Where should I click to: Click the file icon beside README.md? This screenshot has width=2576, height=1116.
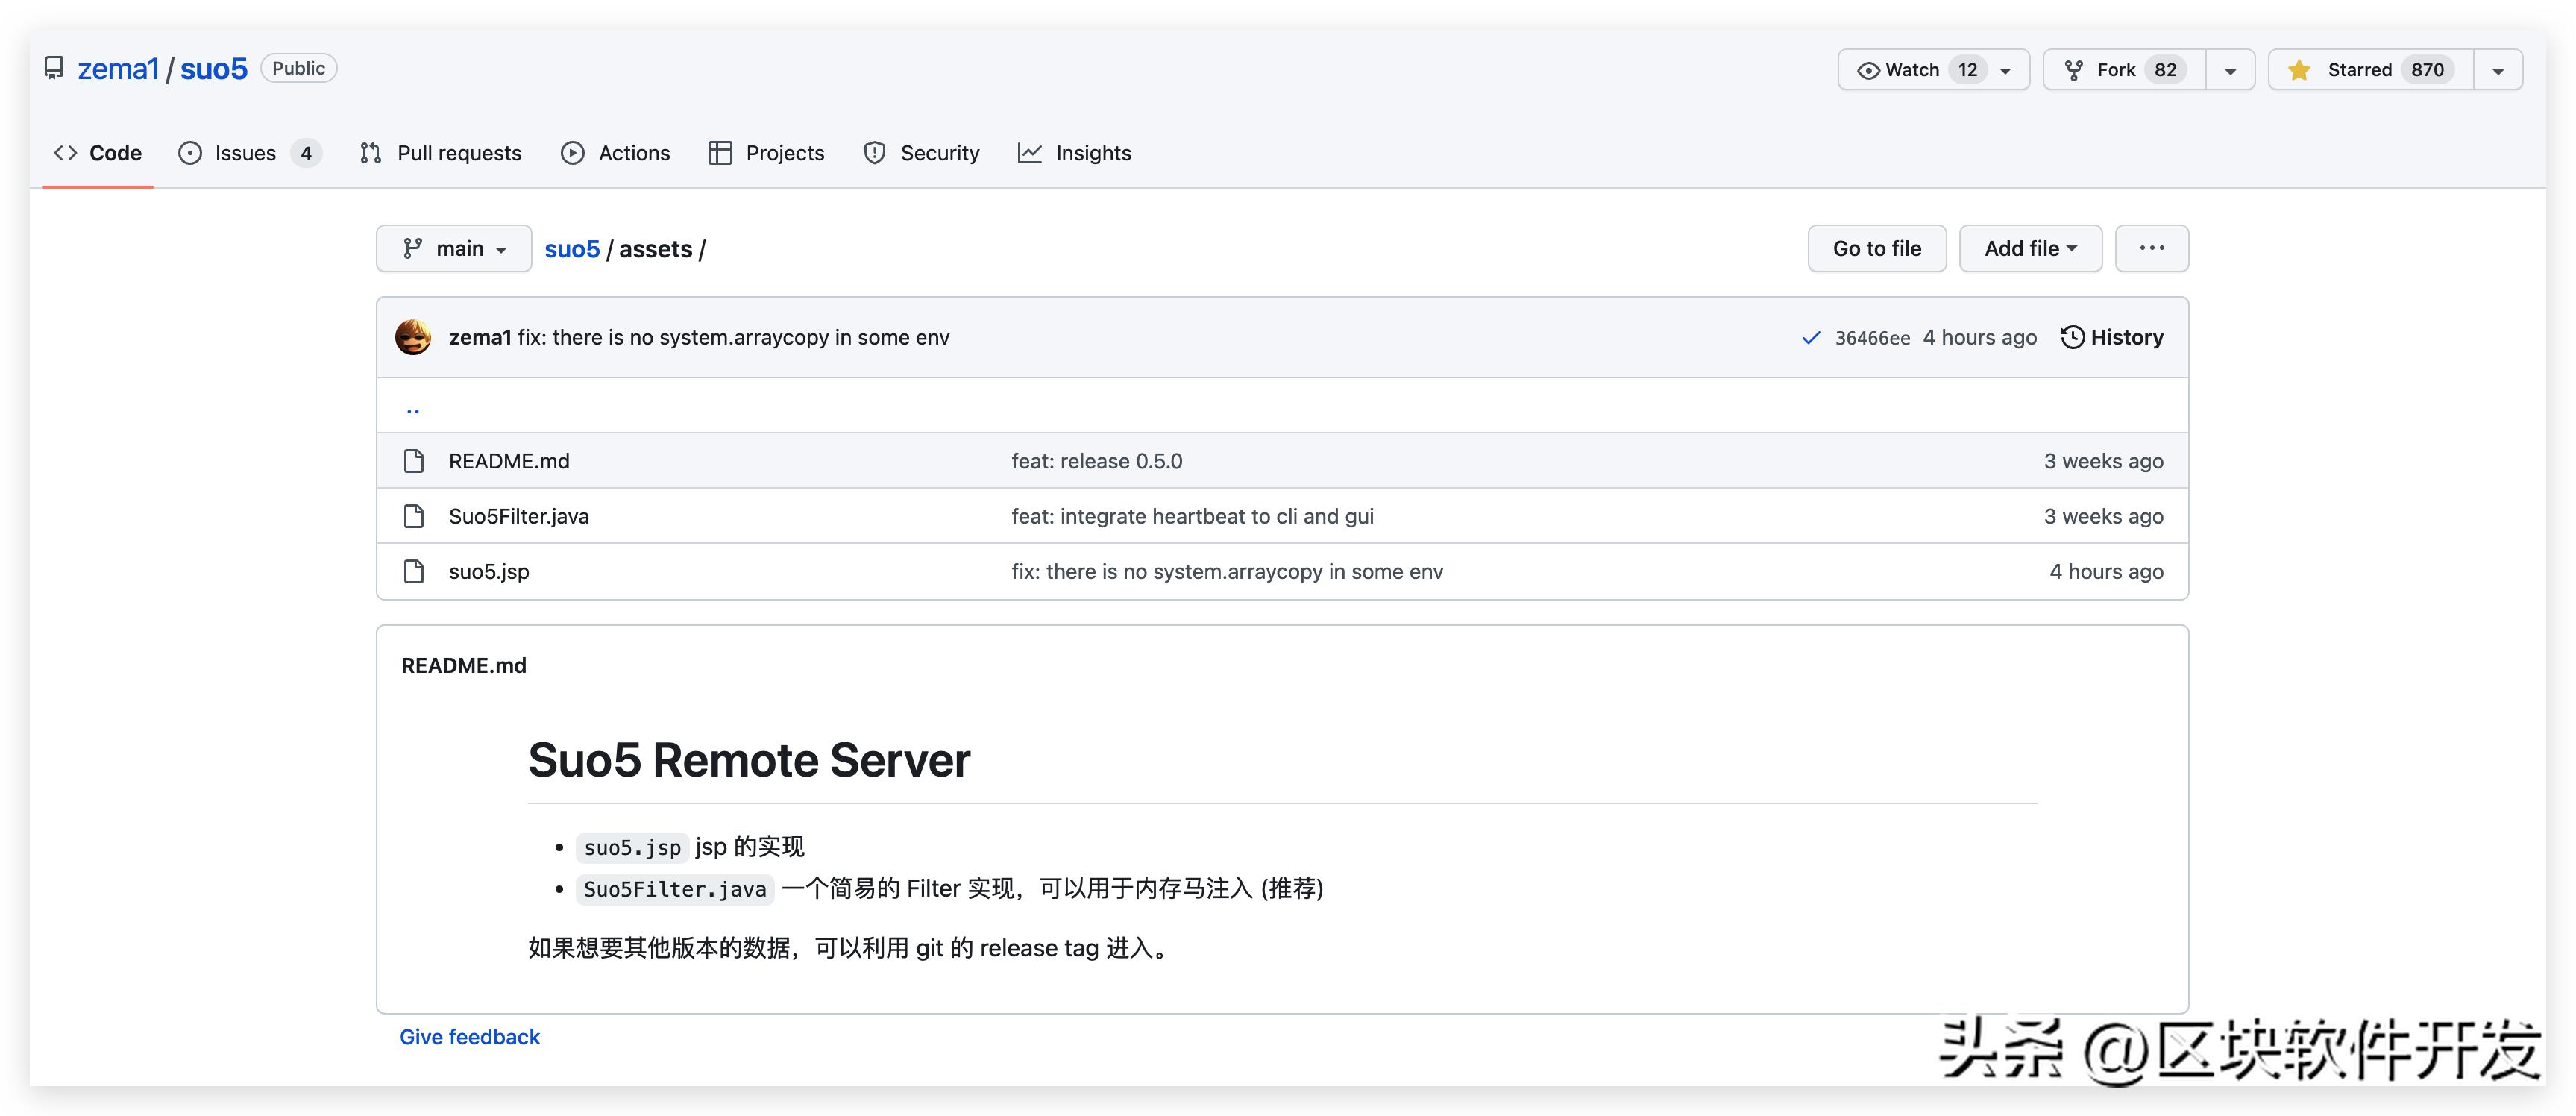tap(413, 461)
